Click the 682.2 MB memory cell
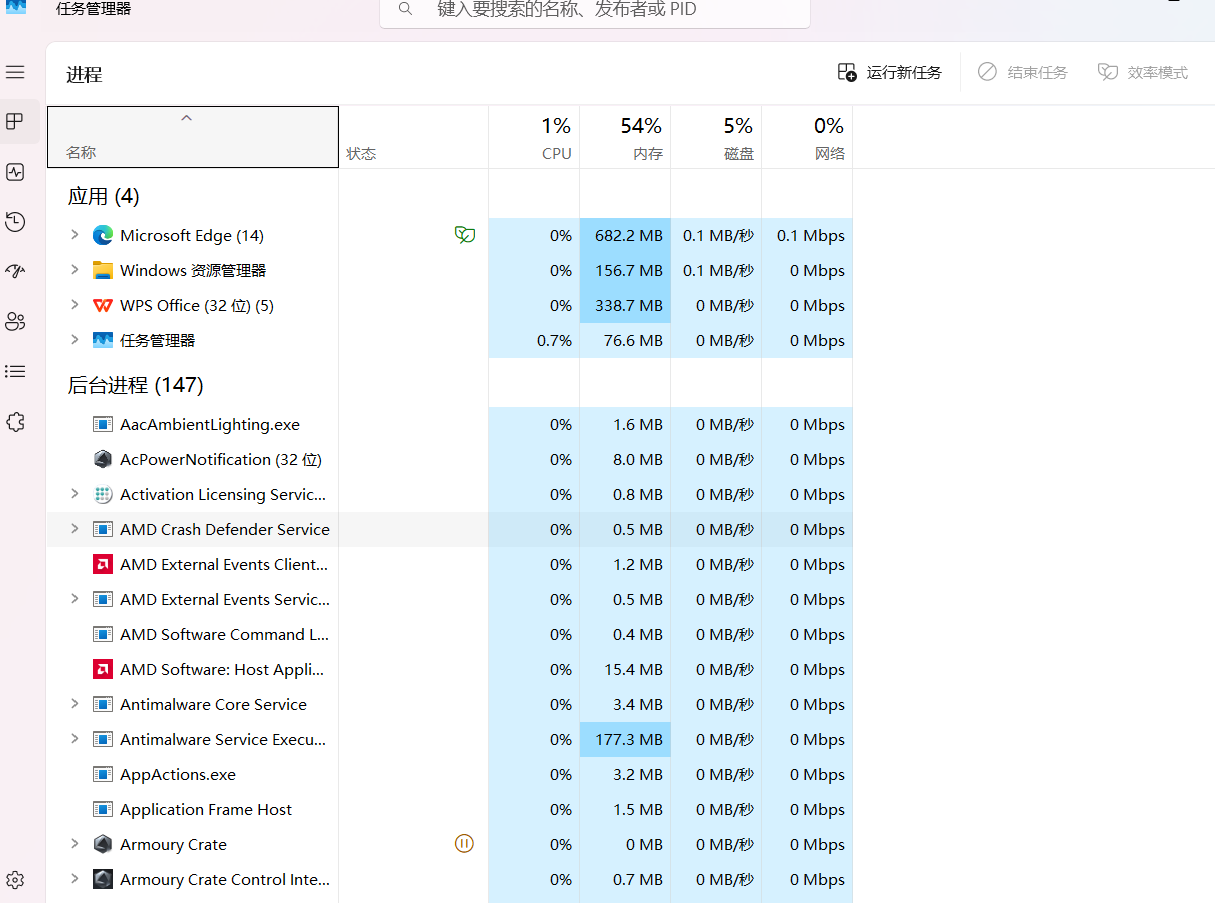This screenshot has width=1215, height=903. click(x=625, y=235)
